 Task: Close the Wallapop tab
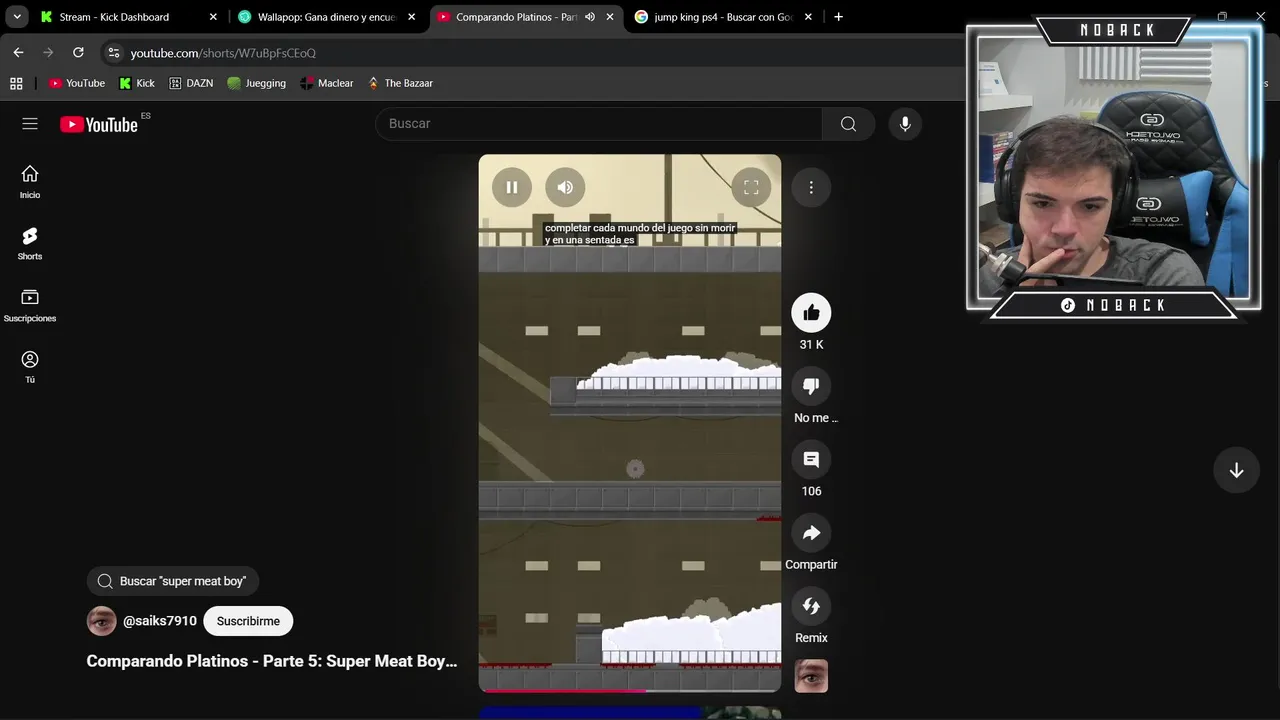[x=411, y=17]
